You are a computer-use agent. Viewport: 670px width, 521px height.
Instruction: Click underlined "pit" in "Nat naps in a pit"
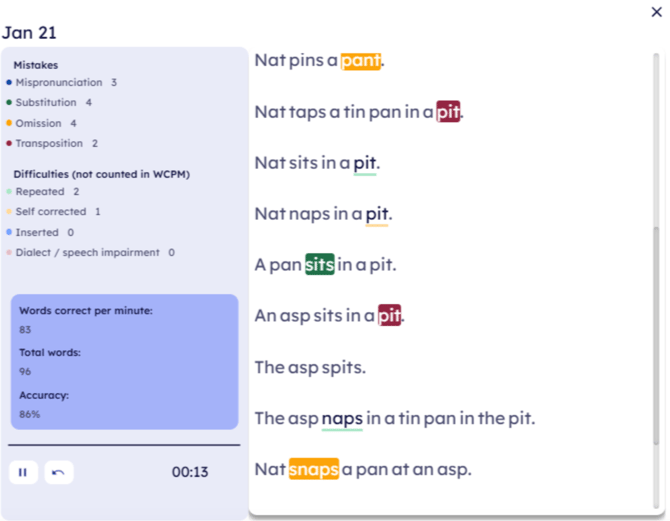[x=376, y=214]
